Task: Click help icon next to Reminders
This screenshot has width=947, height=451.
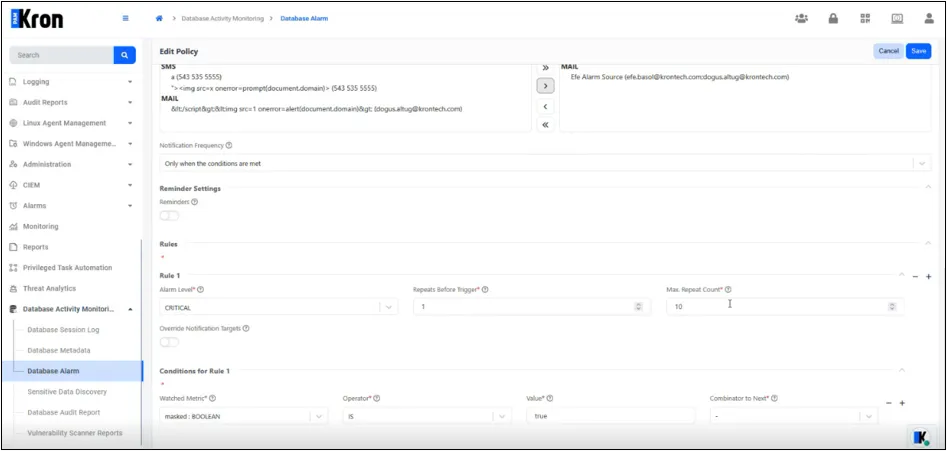Action: point(194,202)
